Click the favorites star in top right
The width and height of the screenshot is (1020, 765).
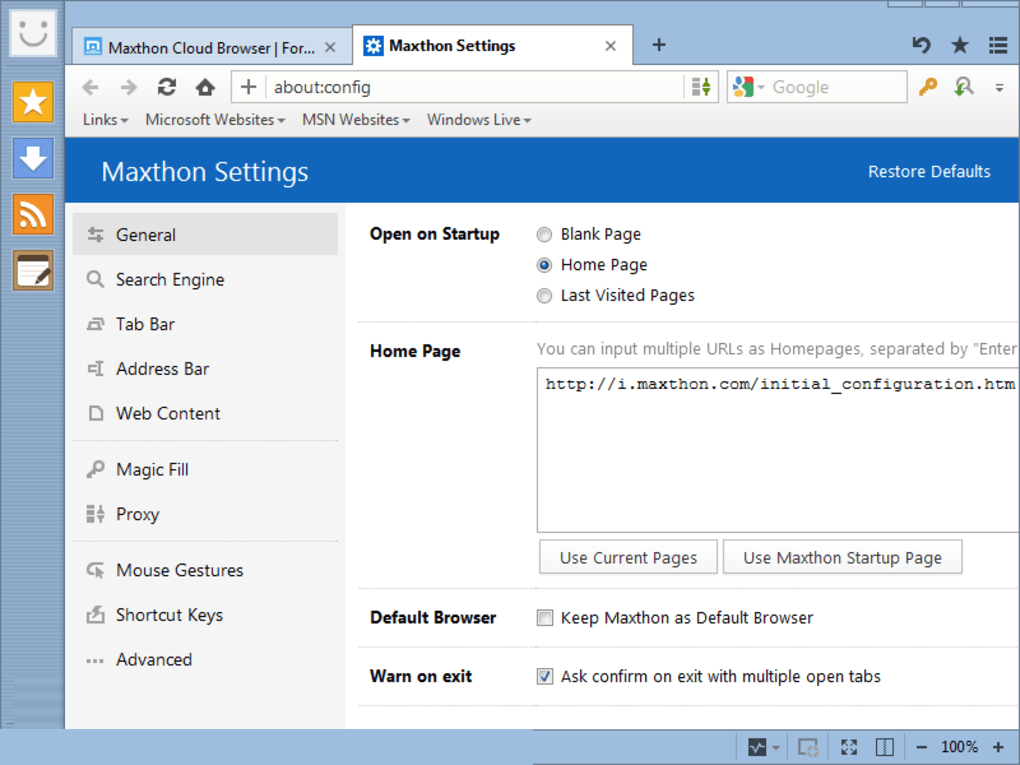pyautogui.click(x=960, y=45)
